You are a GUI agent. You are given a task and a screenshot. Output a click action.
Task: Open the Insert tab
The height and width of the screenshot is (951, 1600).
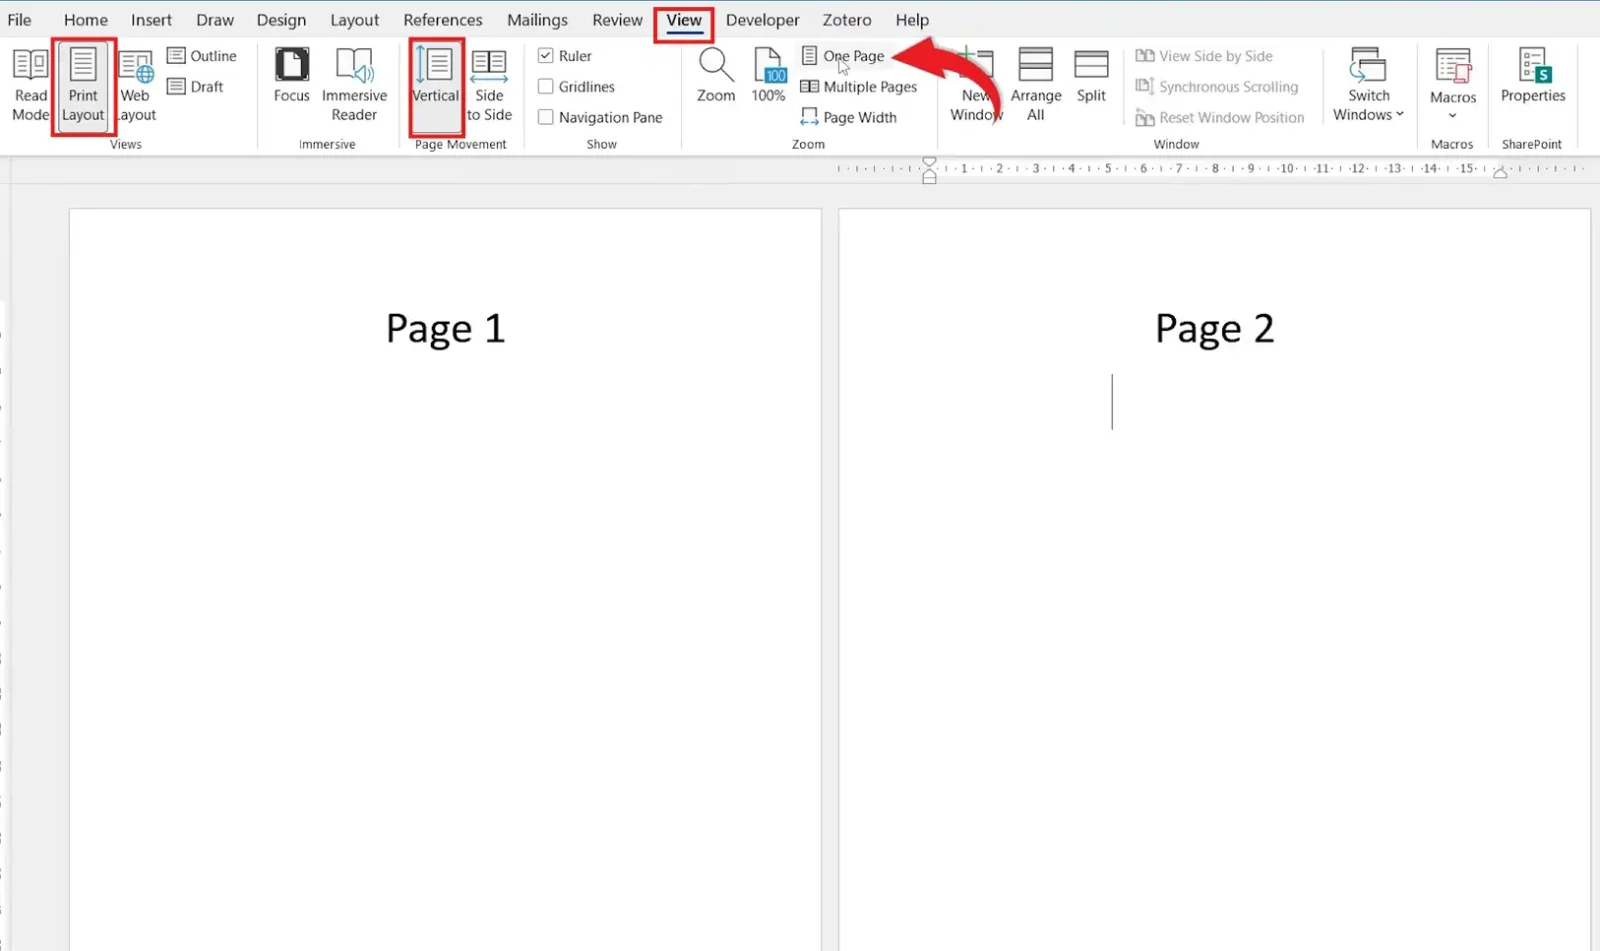[151, 20]
